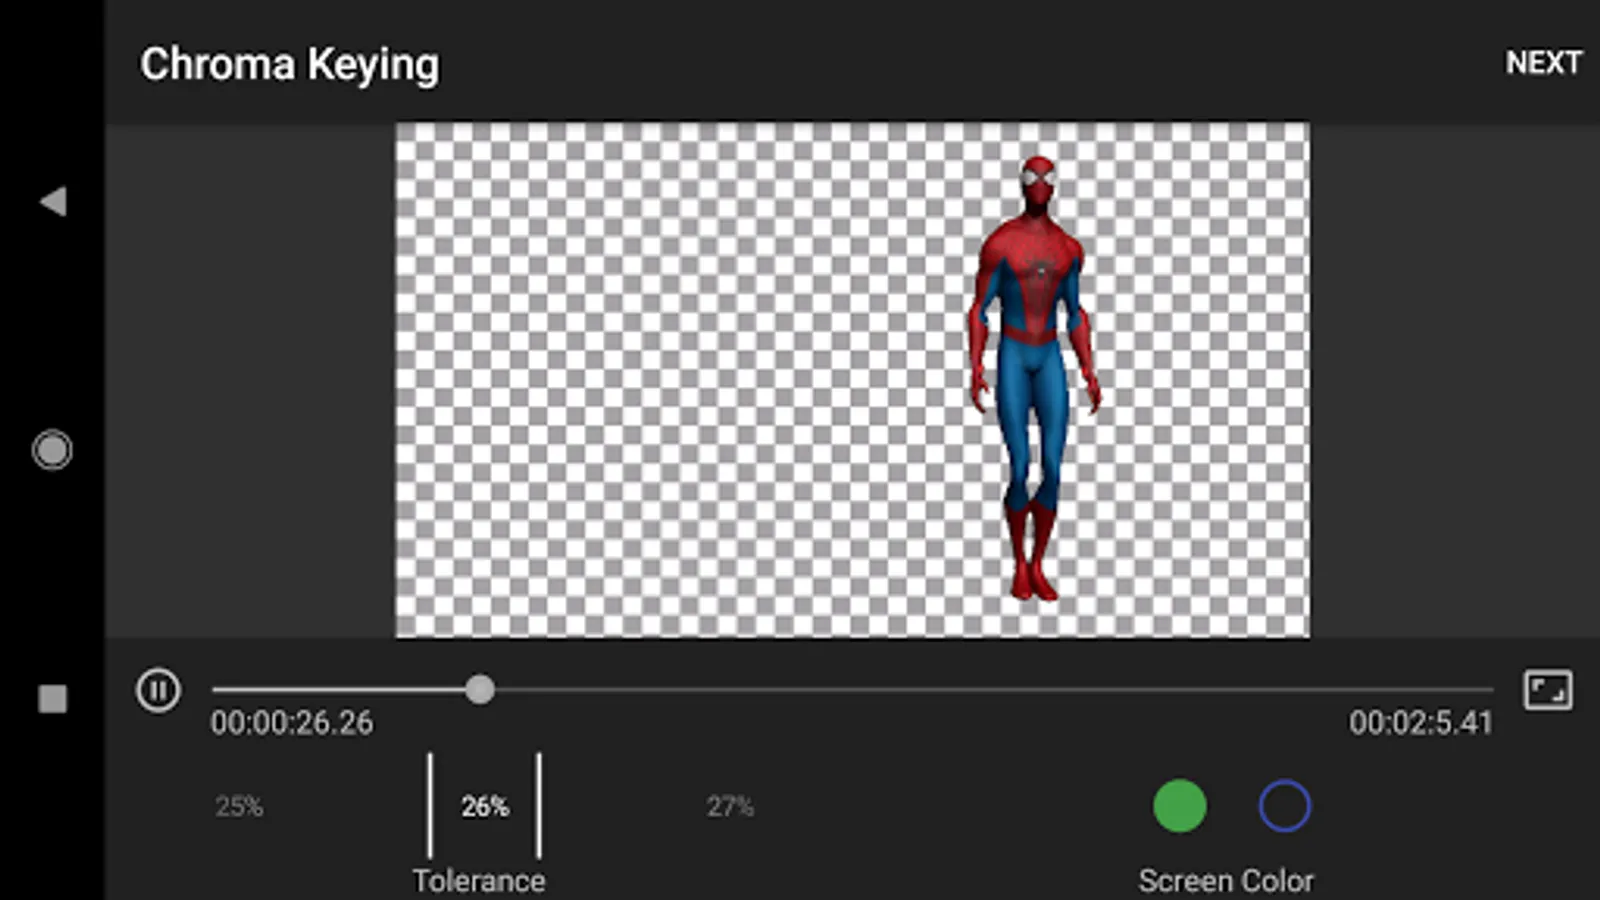This screenshot has width=1600, height=900.
Task: Pause the video preview
Action: point(158,690)
